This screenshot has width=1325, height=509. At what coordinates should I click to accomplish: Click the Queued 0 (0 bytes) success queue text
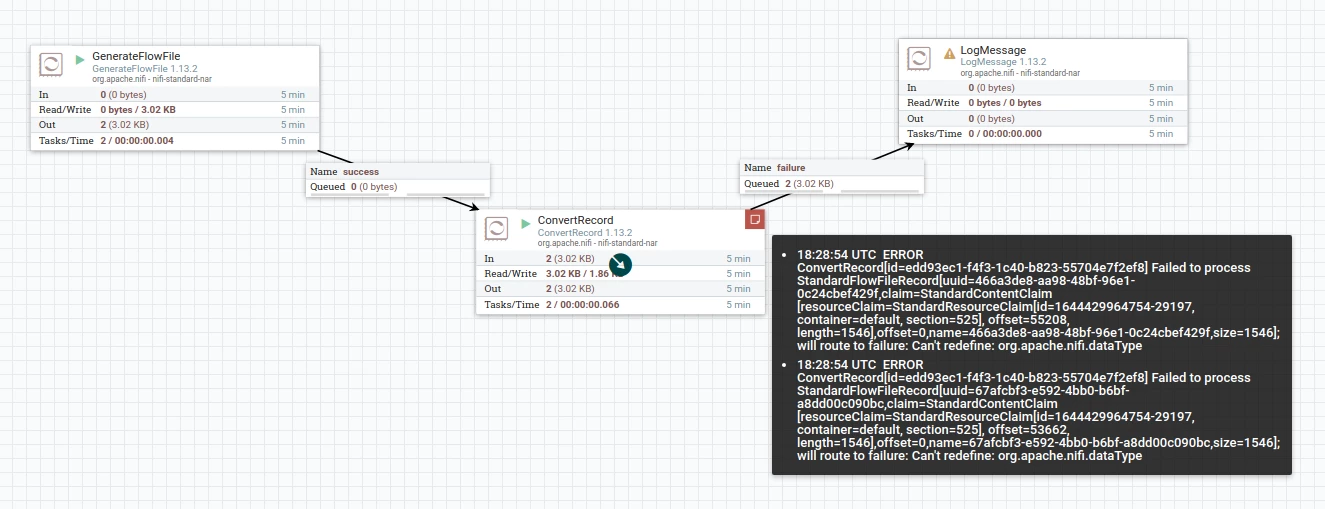(x=354, y=187)
